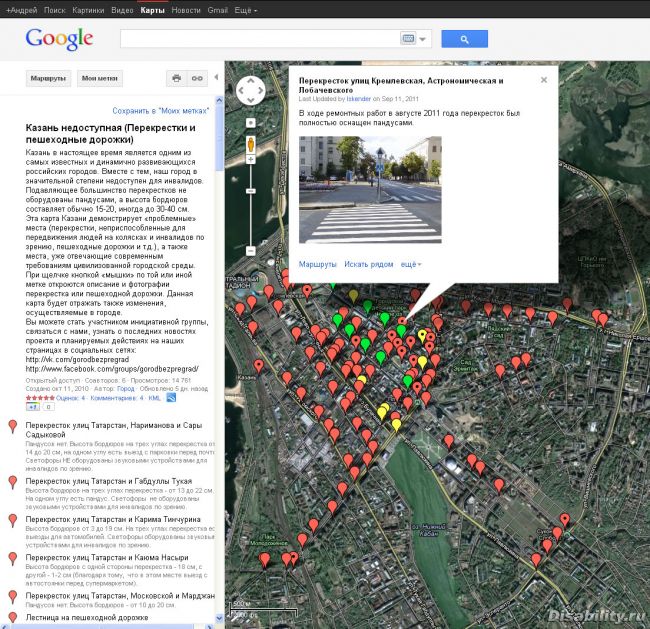This screenshot has width=650, height=629.
Task: Click the 'Маршруты' button in left panel
Action: [47, 78]
